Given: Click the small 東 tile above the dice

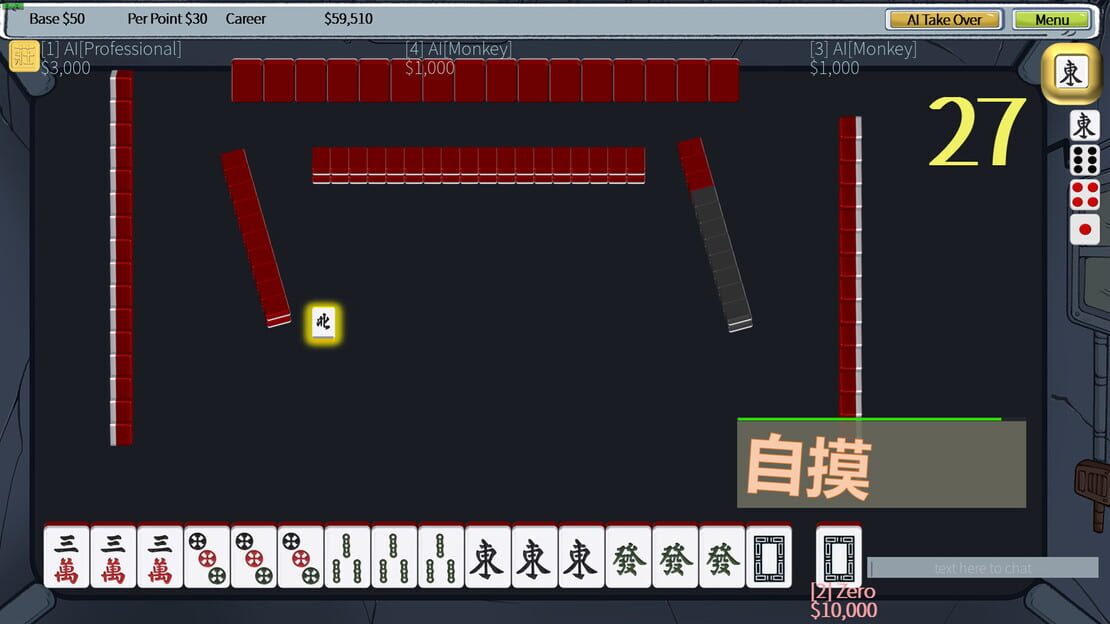Looking at the screenshot, I should pyautogui.click(x=1084, y=126).
